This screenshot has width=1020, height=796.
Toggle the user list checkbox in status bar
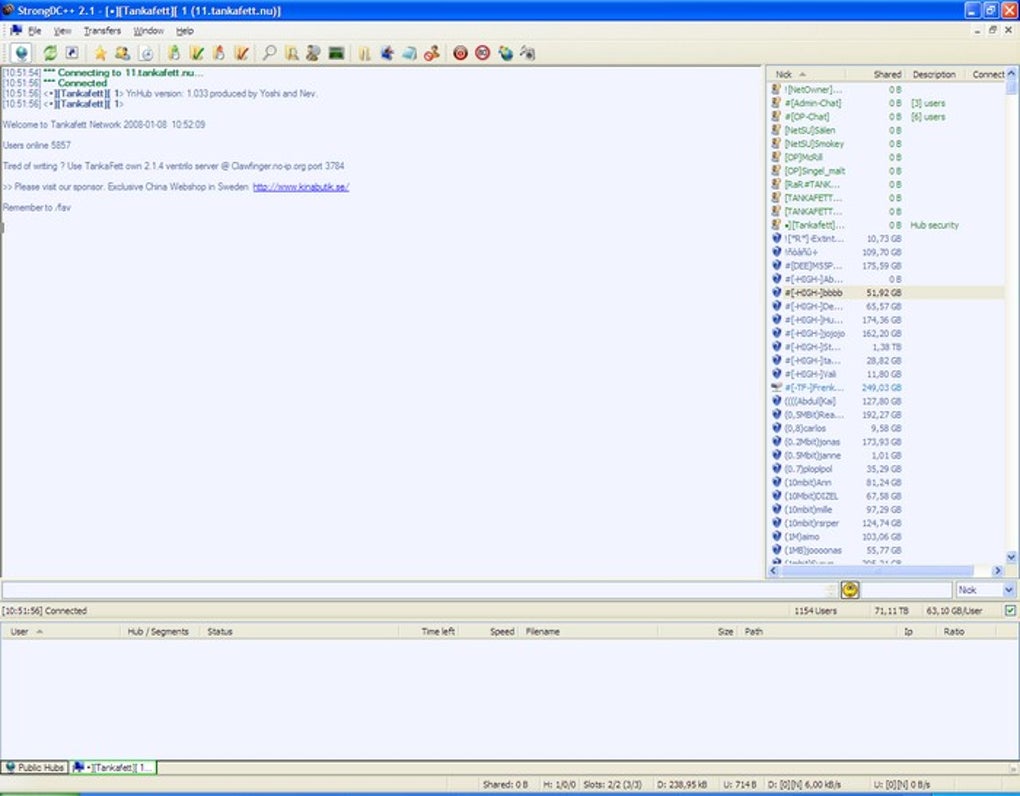(1010, 611)
